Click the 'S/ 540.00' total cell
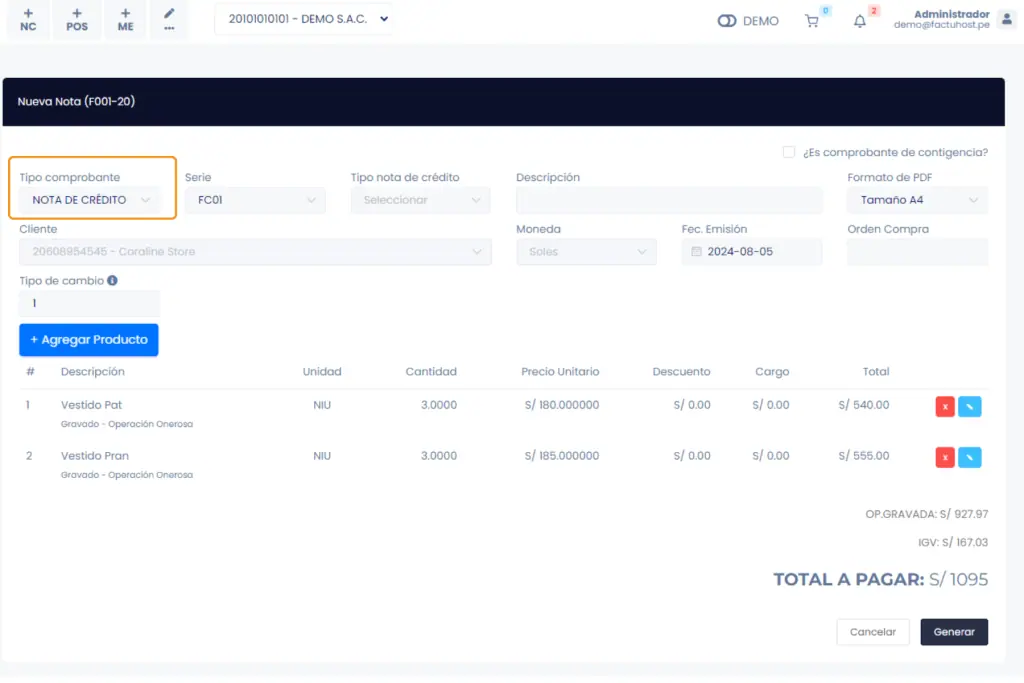The width and height of the screenshot is (1024, 683). [863, 405]
